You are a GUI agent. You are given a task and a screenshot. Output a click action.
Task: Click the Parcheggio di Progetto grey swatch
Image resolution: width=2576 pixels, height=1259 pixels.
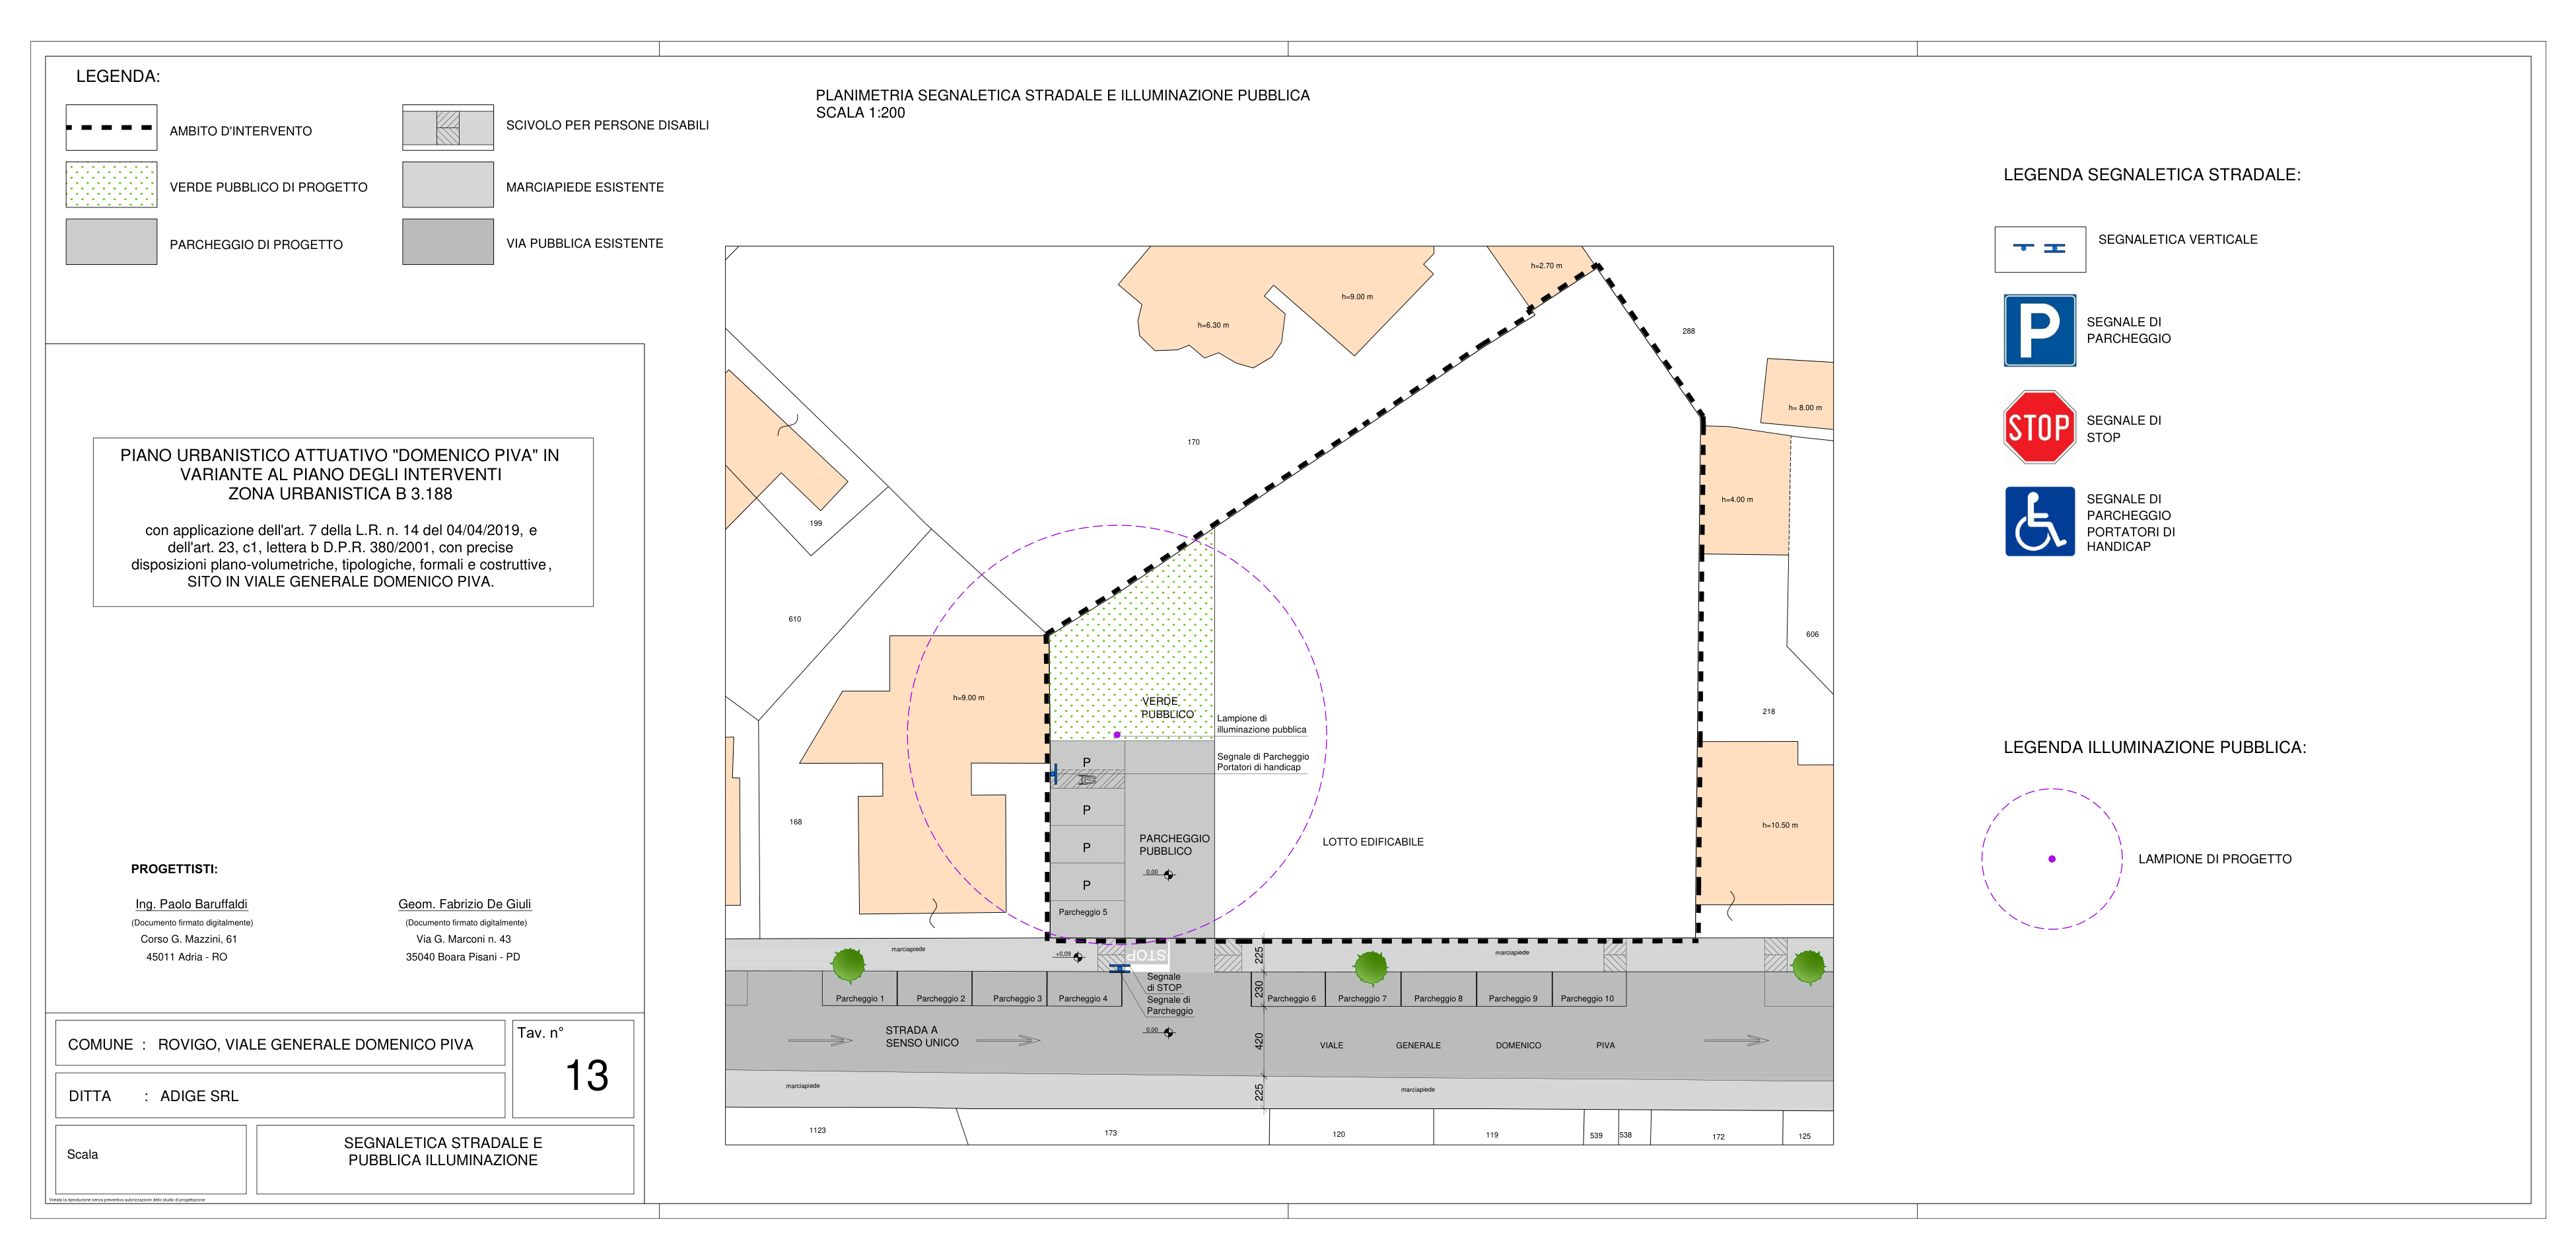(x=111, y=242)
